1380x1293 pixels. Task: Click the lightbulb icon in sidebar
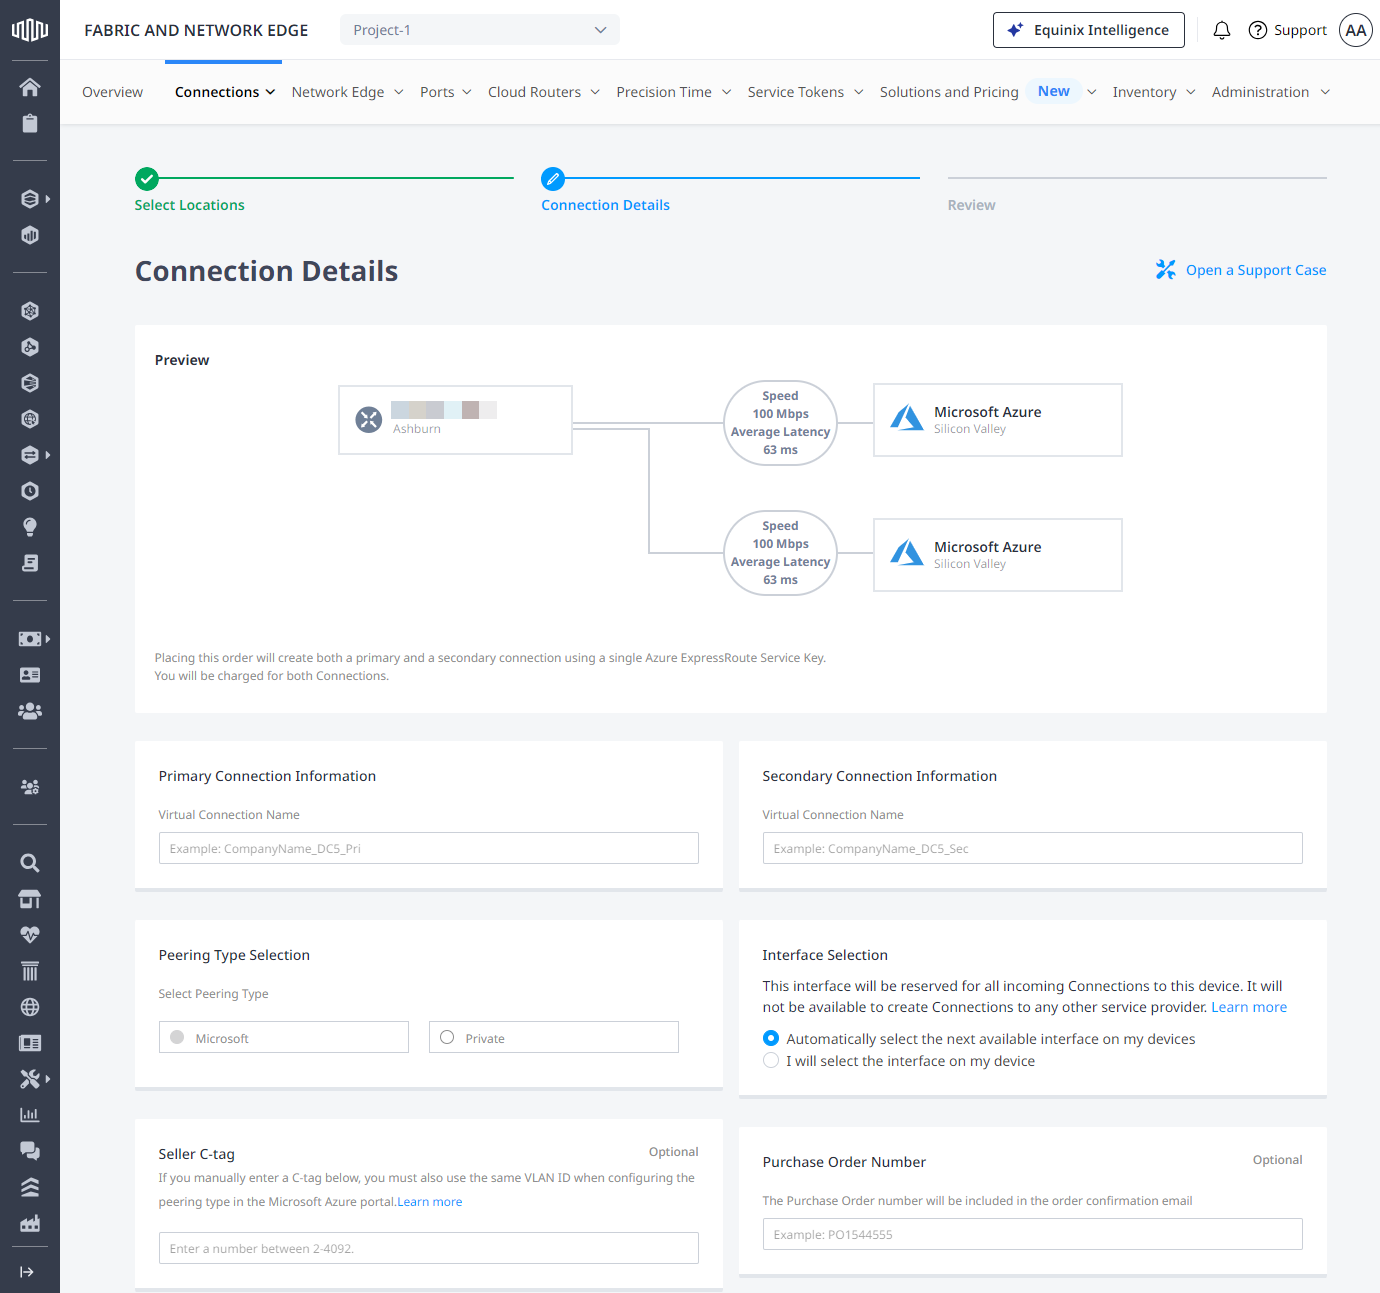tap(30, 527)
